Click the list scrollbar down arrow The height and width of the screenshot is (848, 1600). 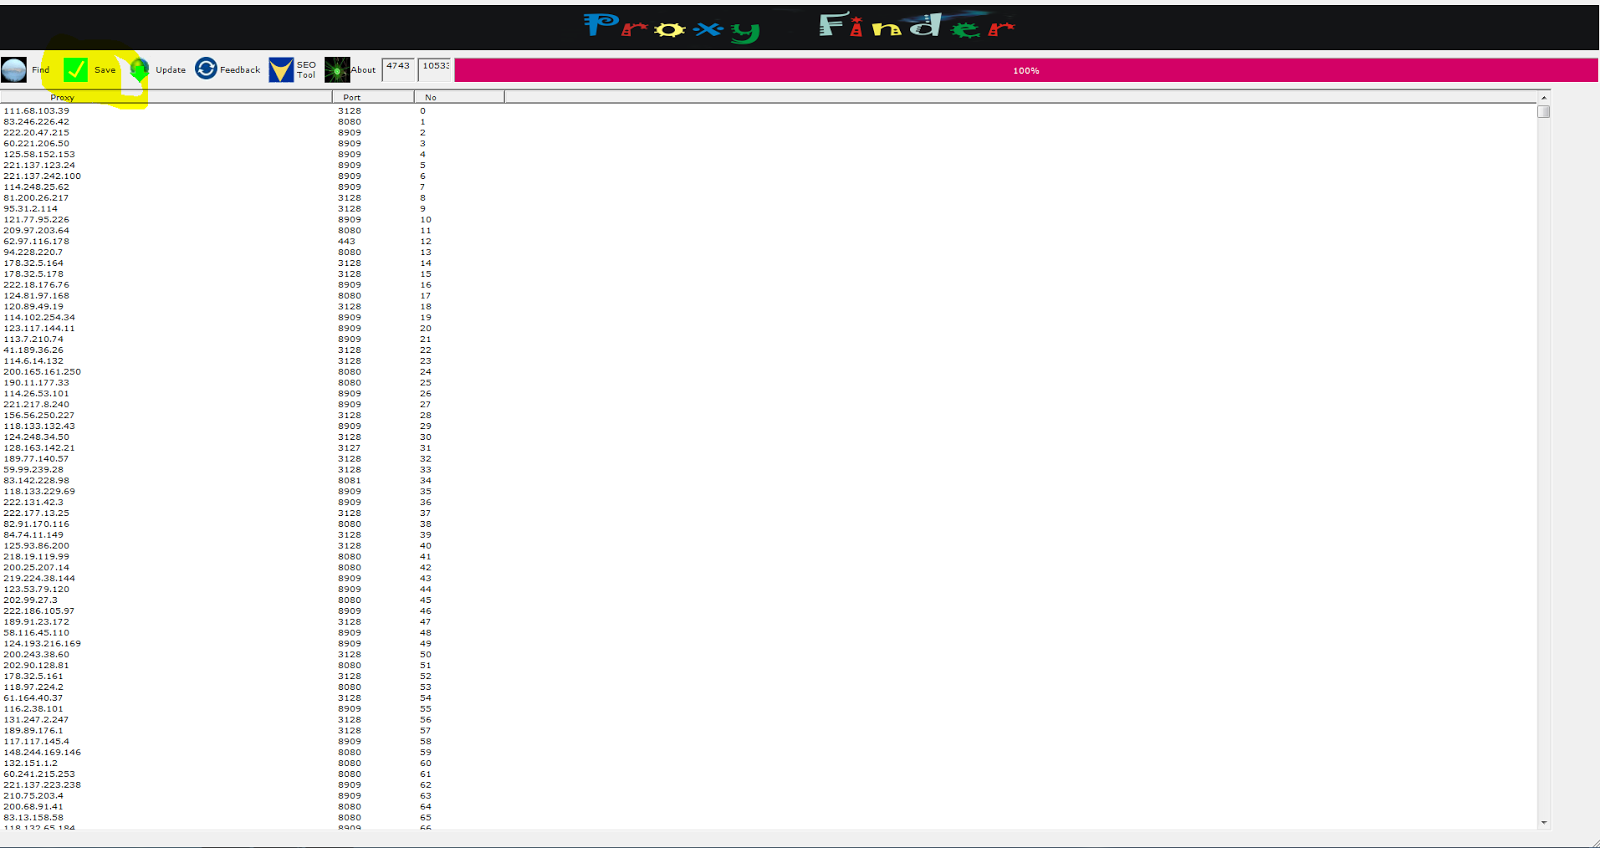tap(1544, 822)
